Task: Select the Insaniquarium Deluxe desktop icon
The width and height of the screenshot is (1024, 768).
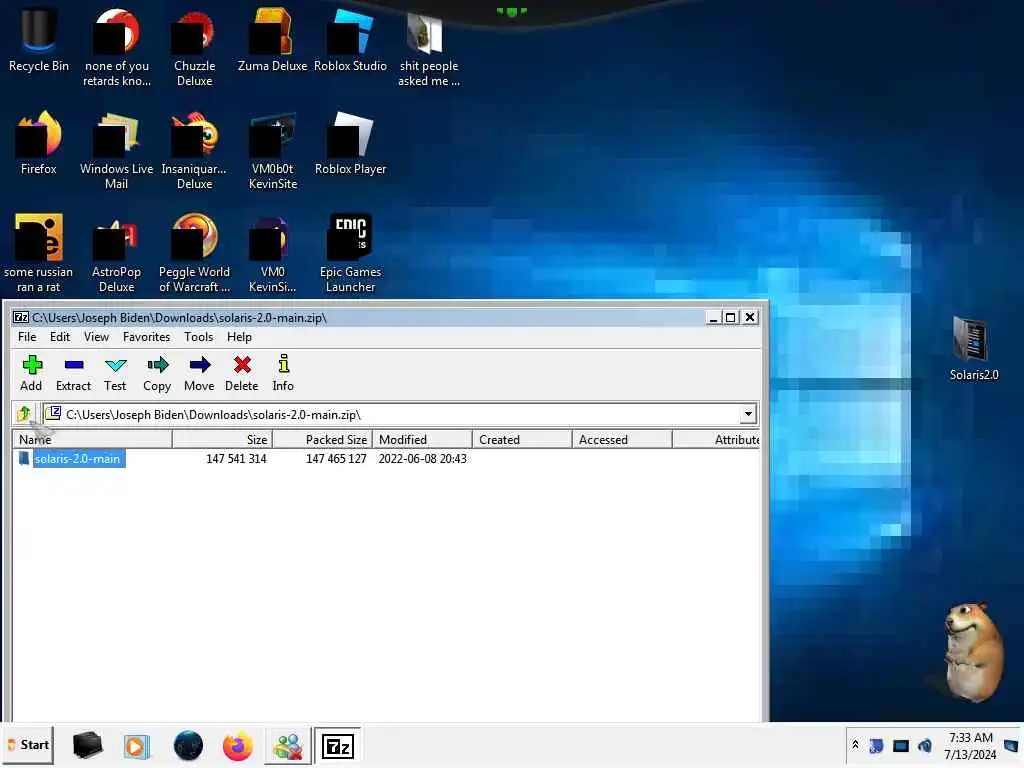Action: [x=195, y=152]
